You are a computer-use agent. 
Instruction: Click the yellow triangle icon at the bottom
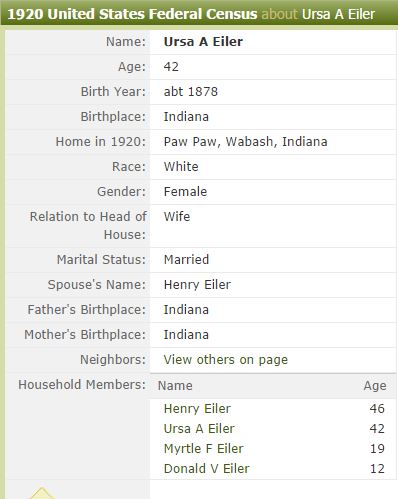42,493
